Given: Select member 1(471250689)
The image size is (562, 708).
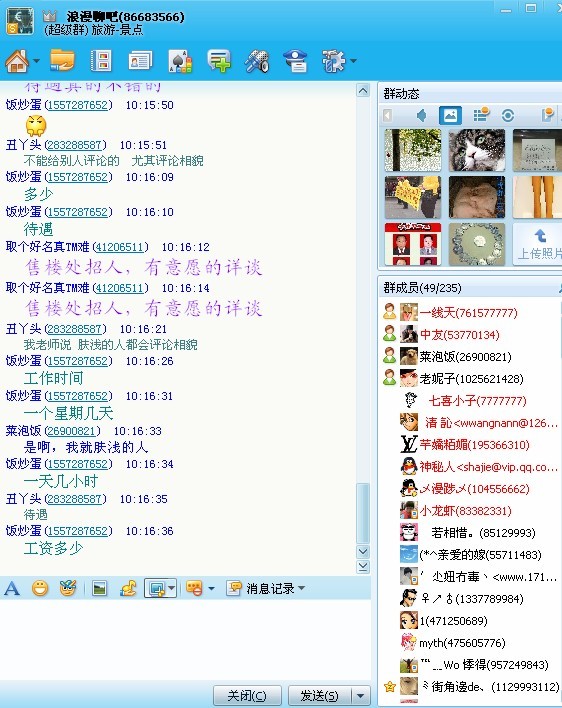Looking at the screenshot, I should [453, 621].
